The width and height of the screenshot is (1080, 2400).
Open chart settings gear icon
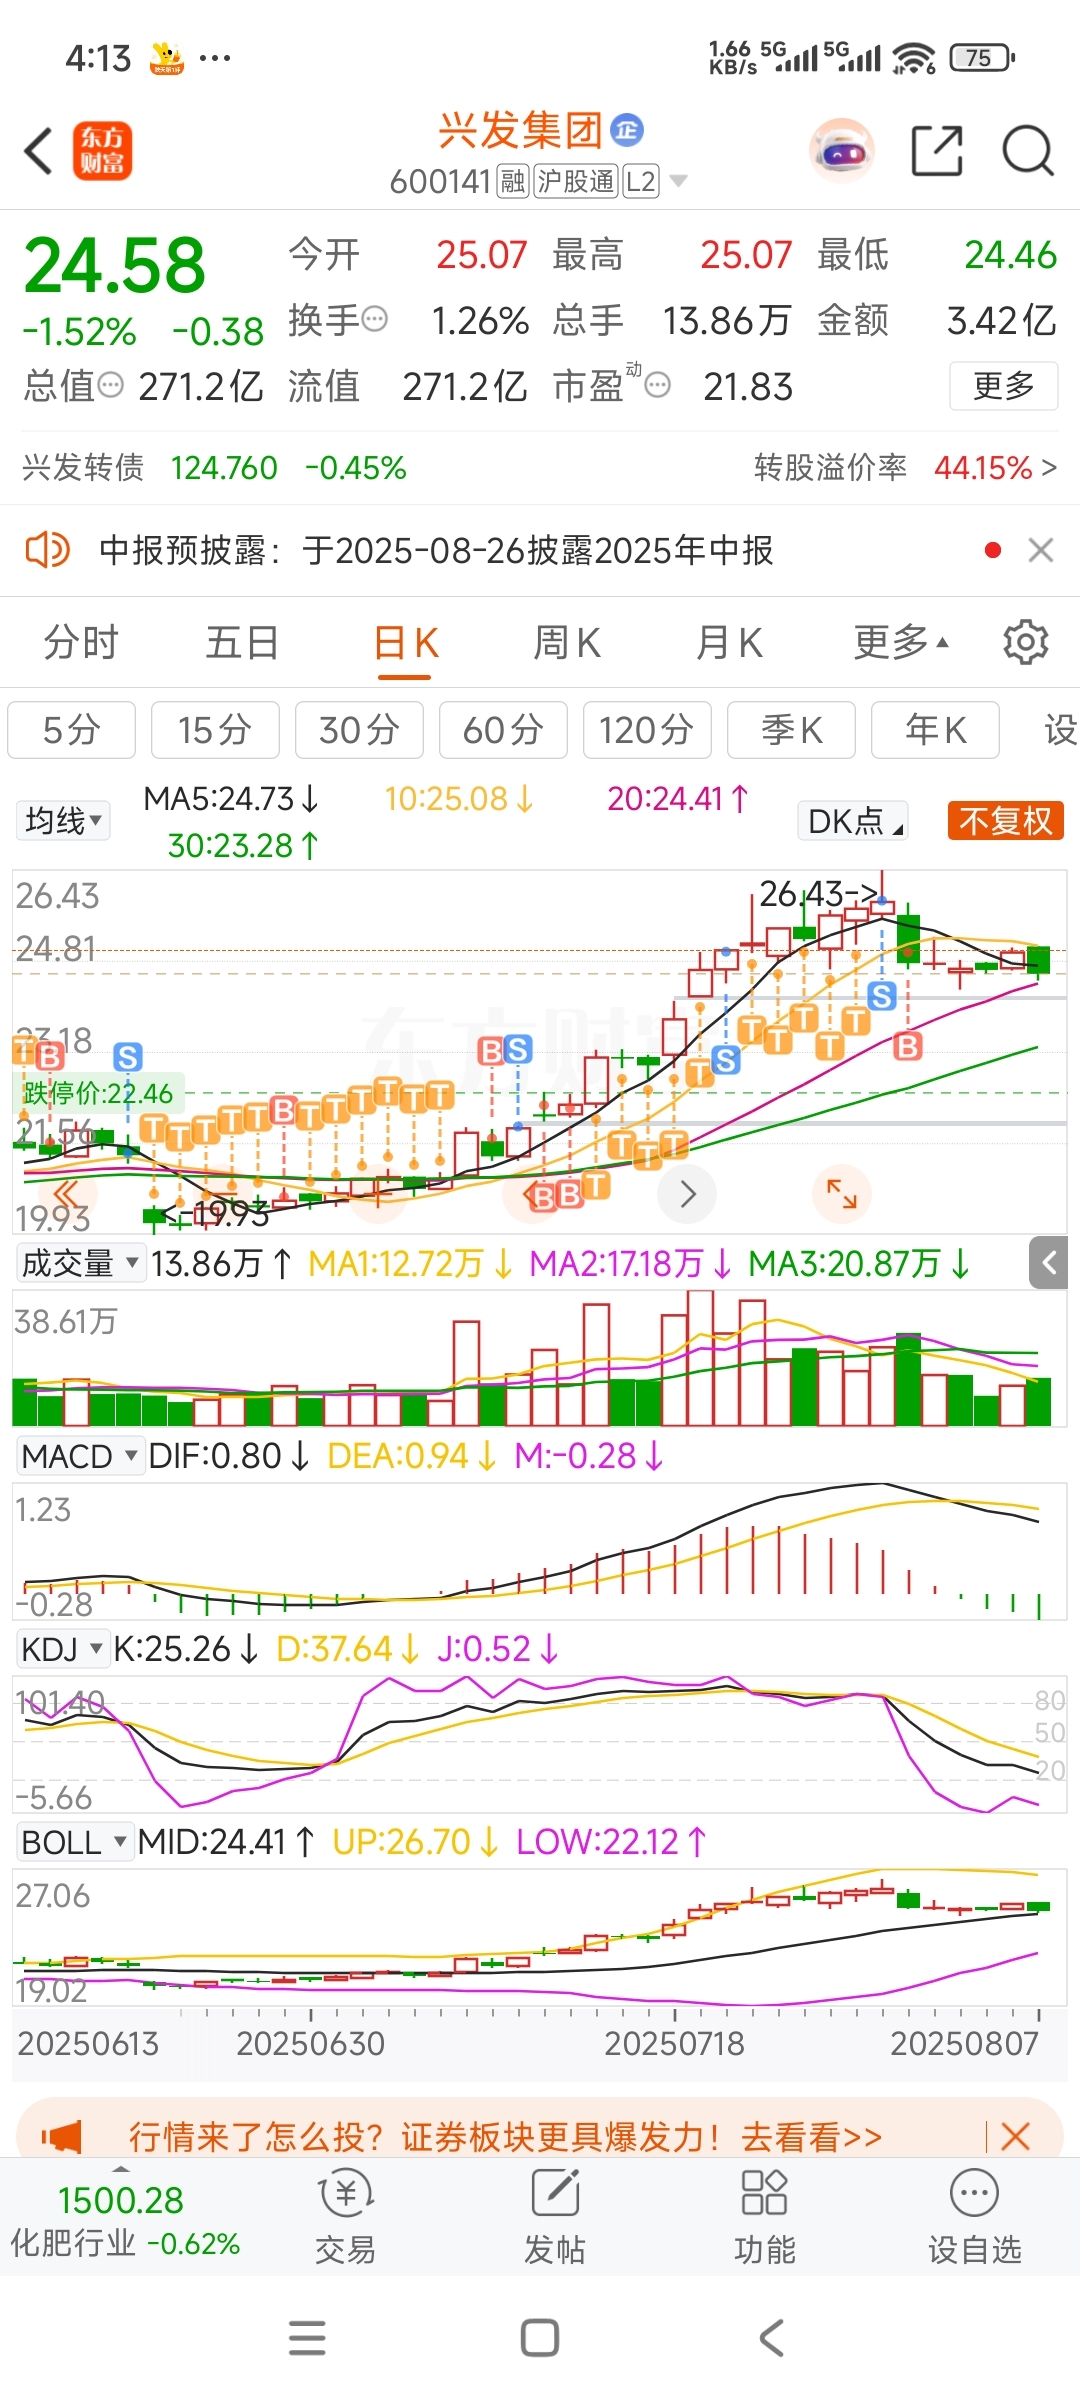1025,642
